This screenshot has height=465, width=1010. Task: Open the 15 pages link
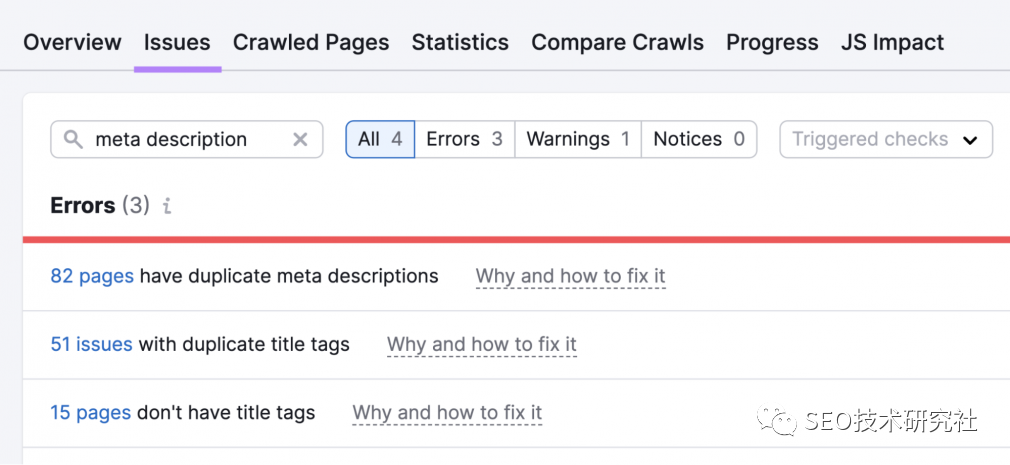(x=90, y=412)
